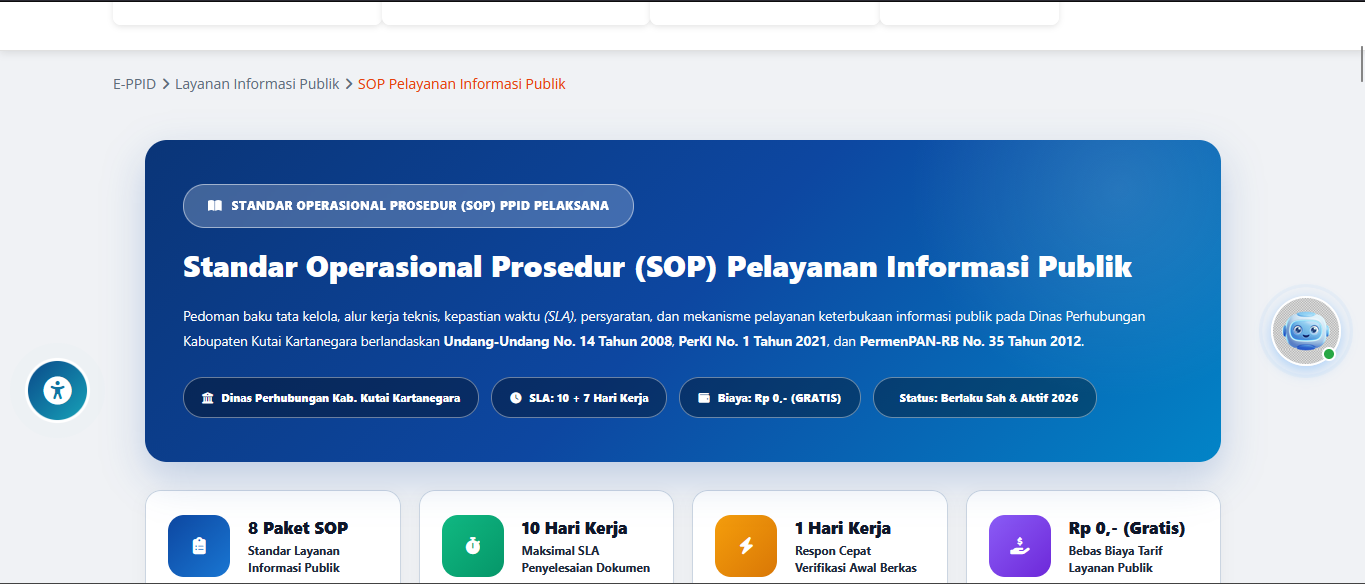Click the building icon beside Dinas Perhubungan
Viewport: 1365px width, 584px height.
208,398
